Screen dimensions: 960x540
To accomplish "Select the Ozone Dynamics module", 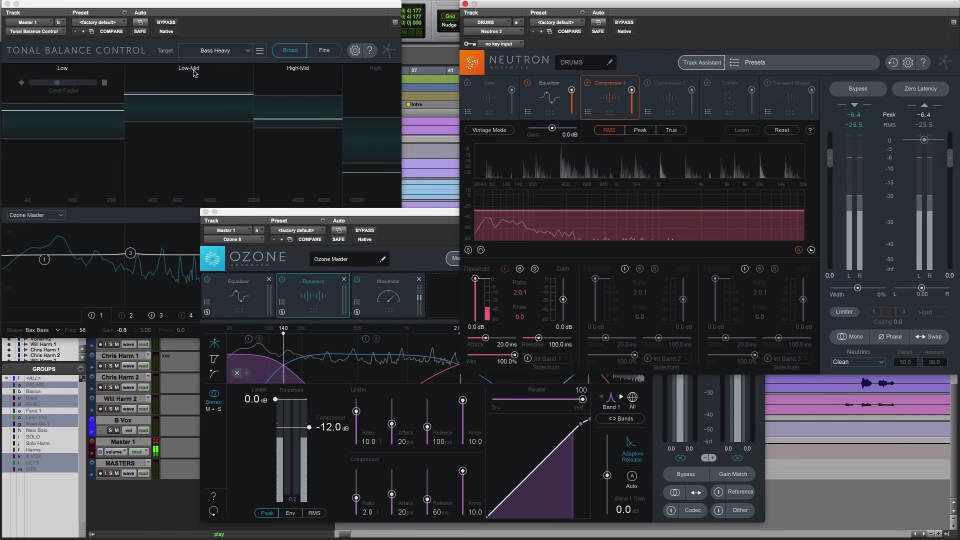I will coord(313,296).
